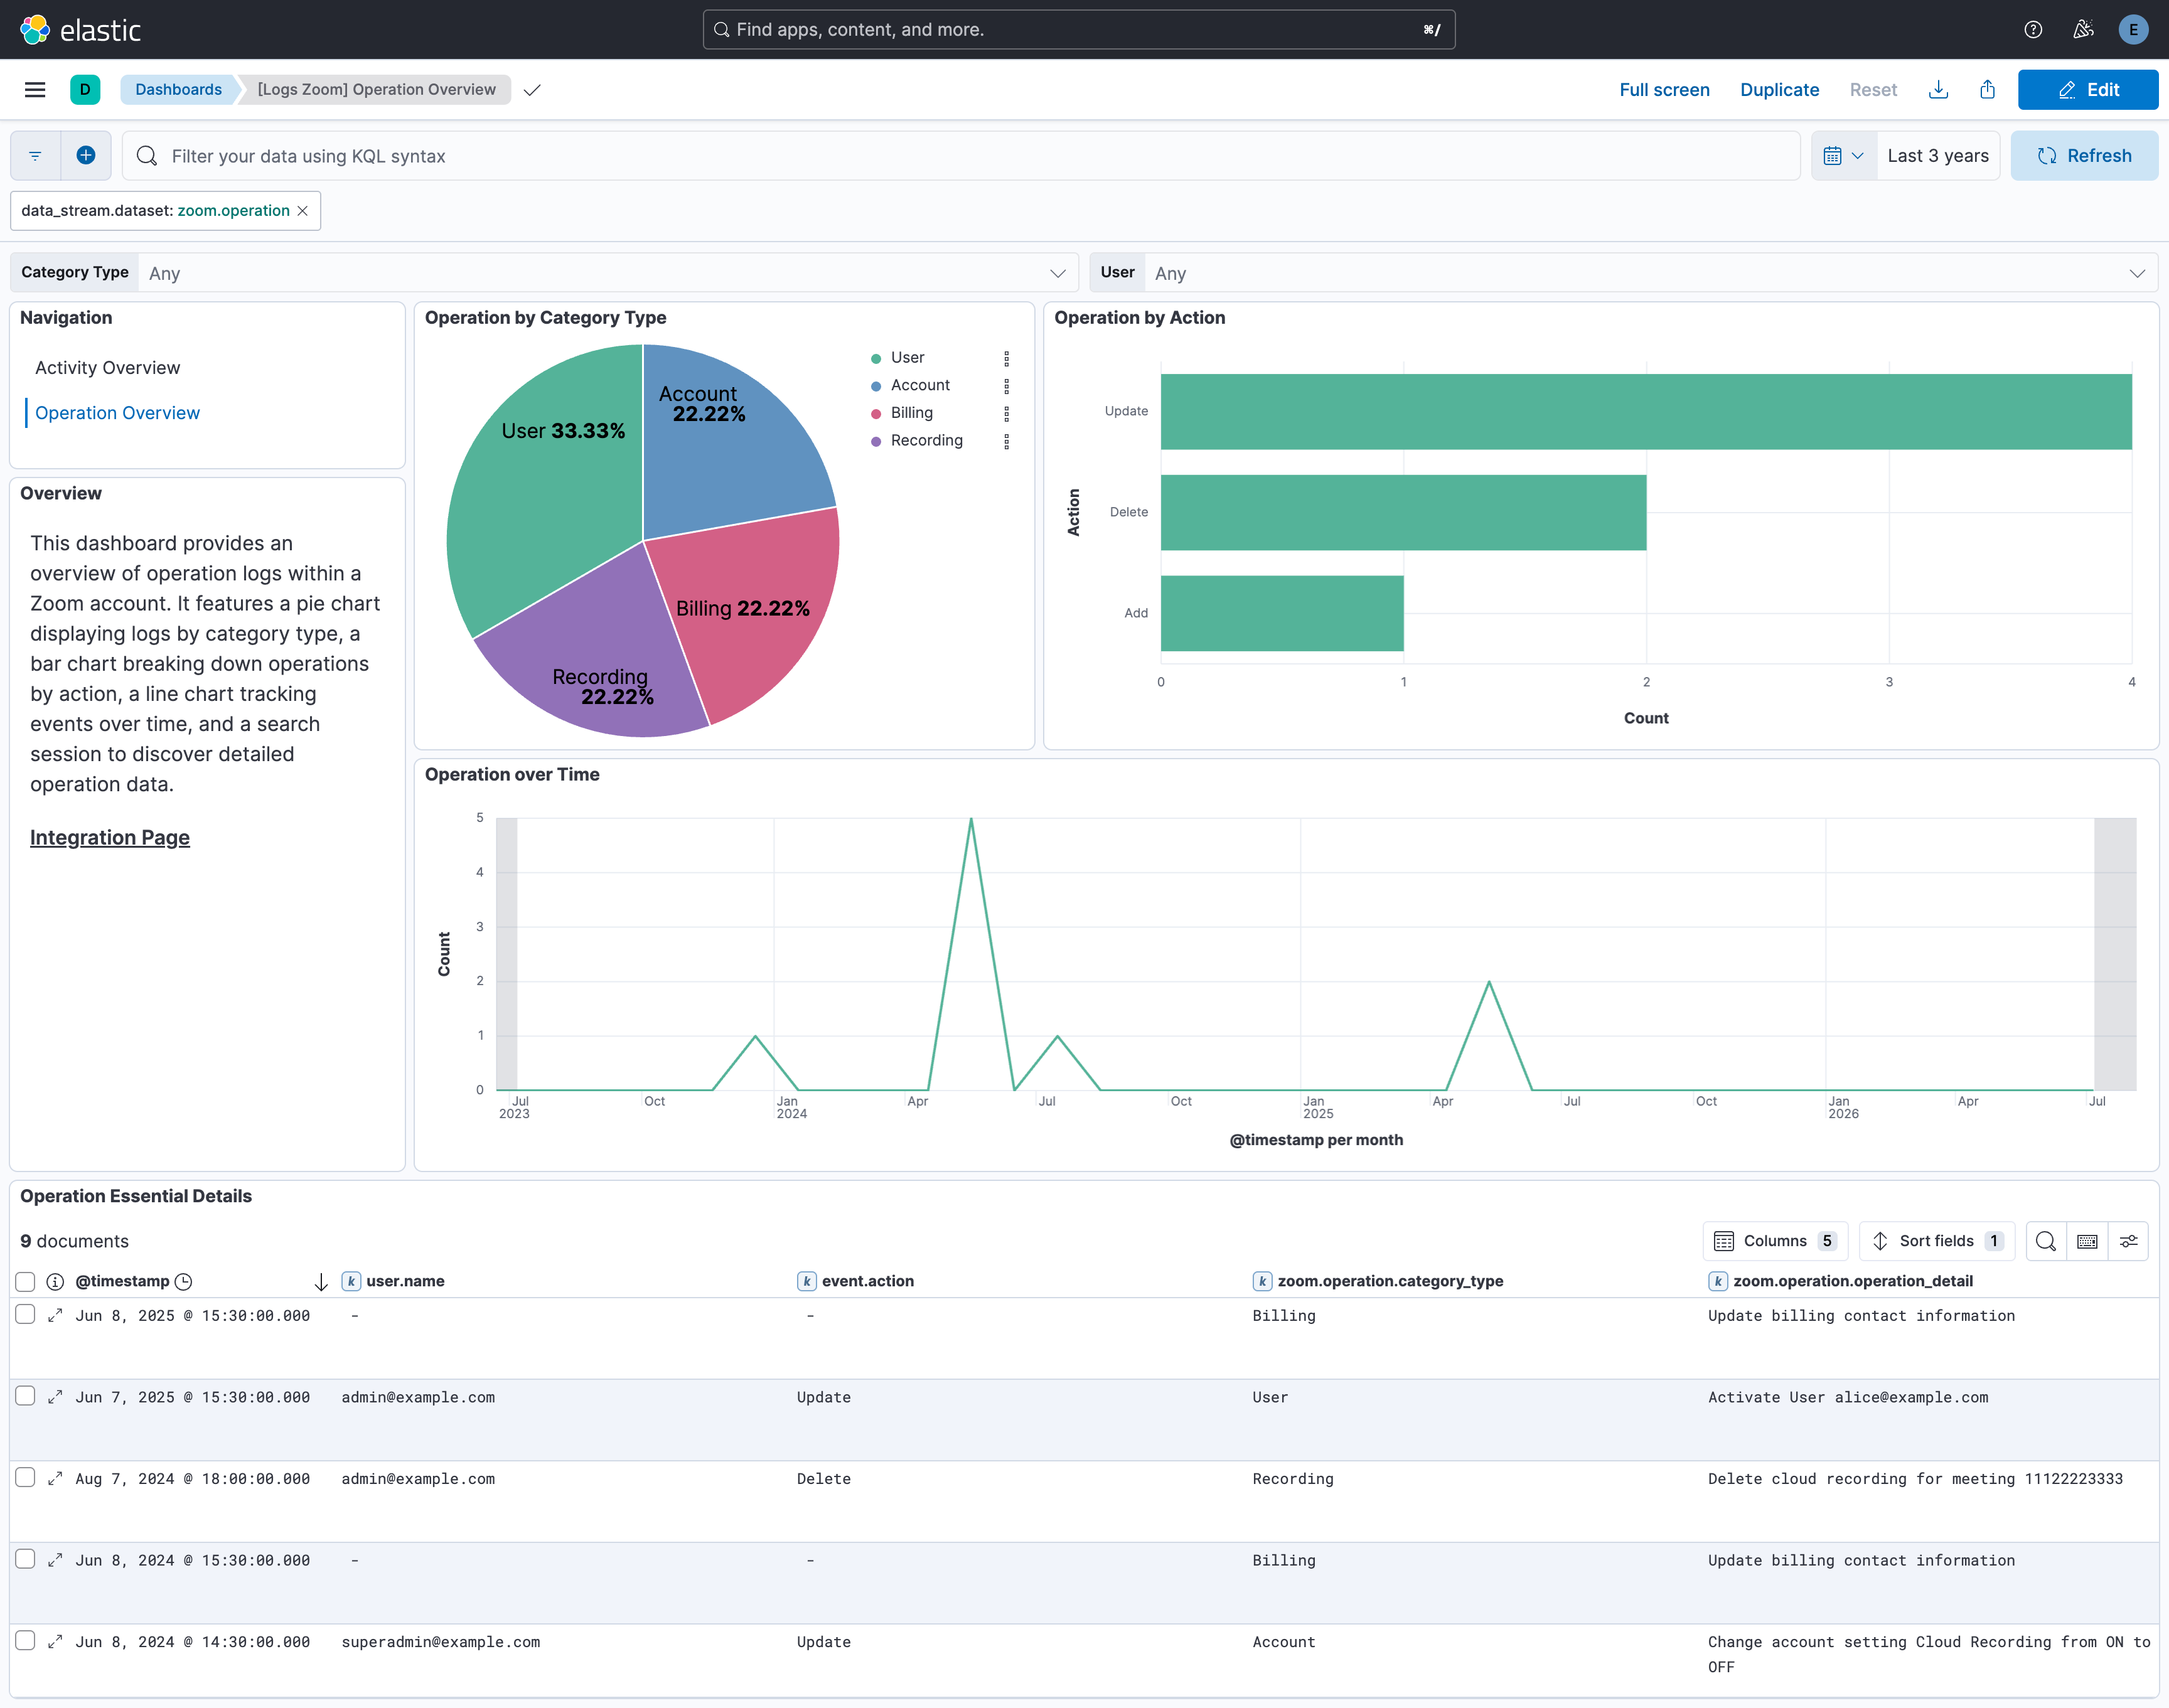
Task: Click the Delete bar in Action chart
Action: (x=1403, y=512)
